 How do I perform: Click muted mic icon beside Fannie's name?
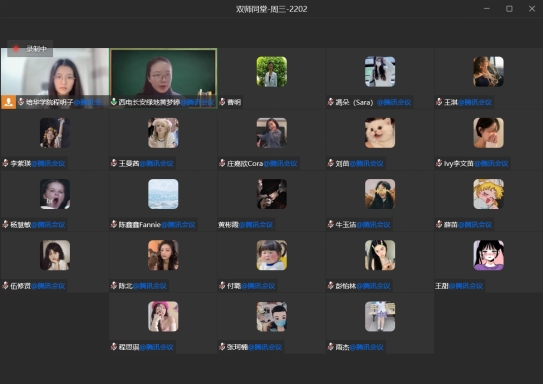114,224
